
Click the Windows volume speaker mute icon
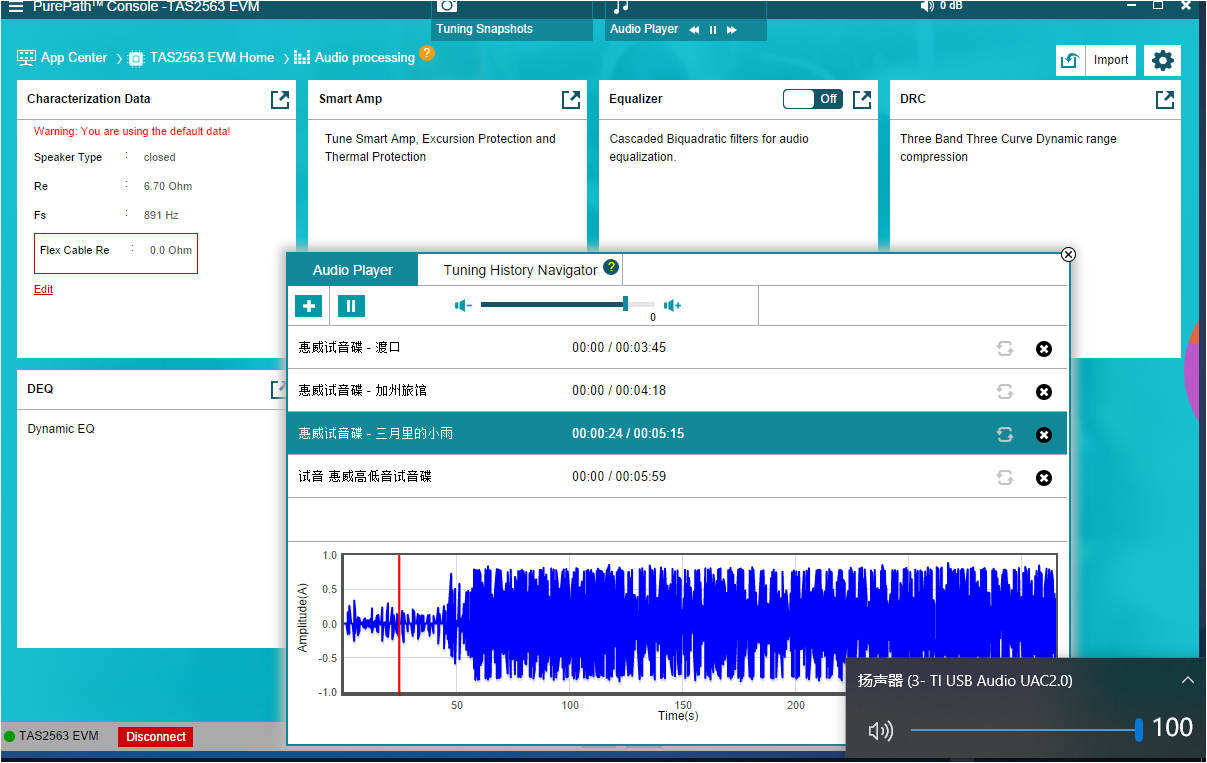[x=880, y=731]
